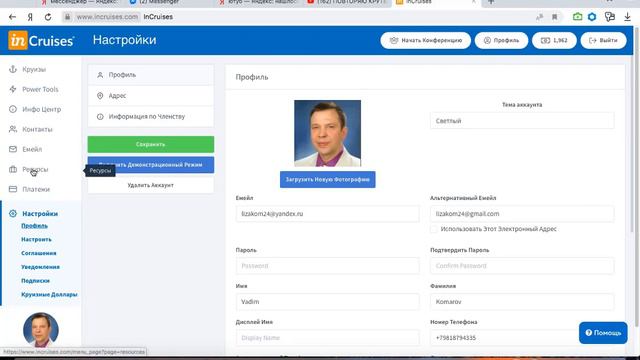Open Круизы from the sidebar
This screenshot has height=360, width=640.
coord(34,69)
